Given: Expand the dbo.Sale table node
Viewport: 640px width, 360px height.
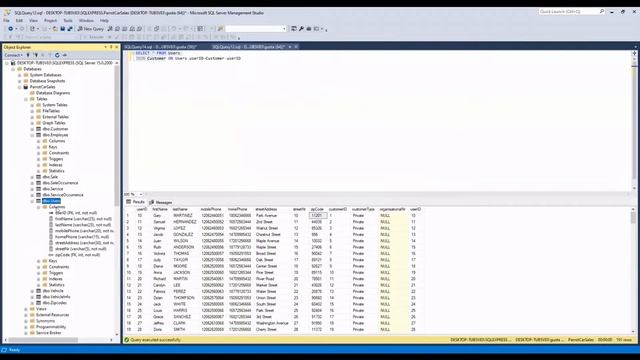Looking at the screenshot, I should coord(32,177).
